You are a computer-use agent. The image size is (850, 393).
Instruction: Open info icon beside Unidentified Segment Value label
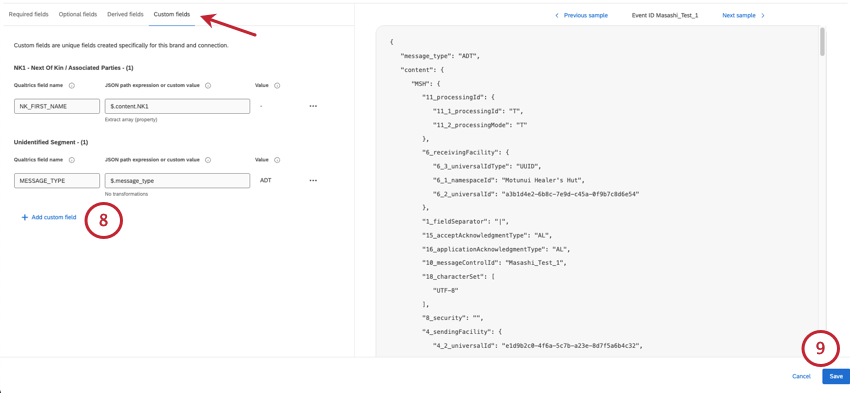point(277,160)
